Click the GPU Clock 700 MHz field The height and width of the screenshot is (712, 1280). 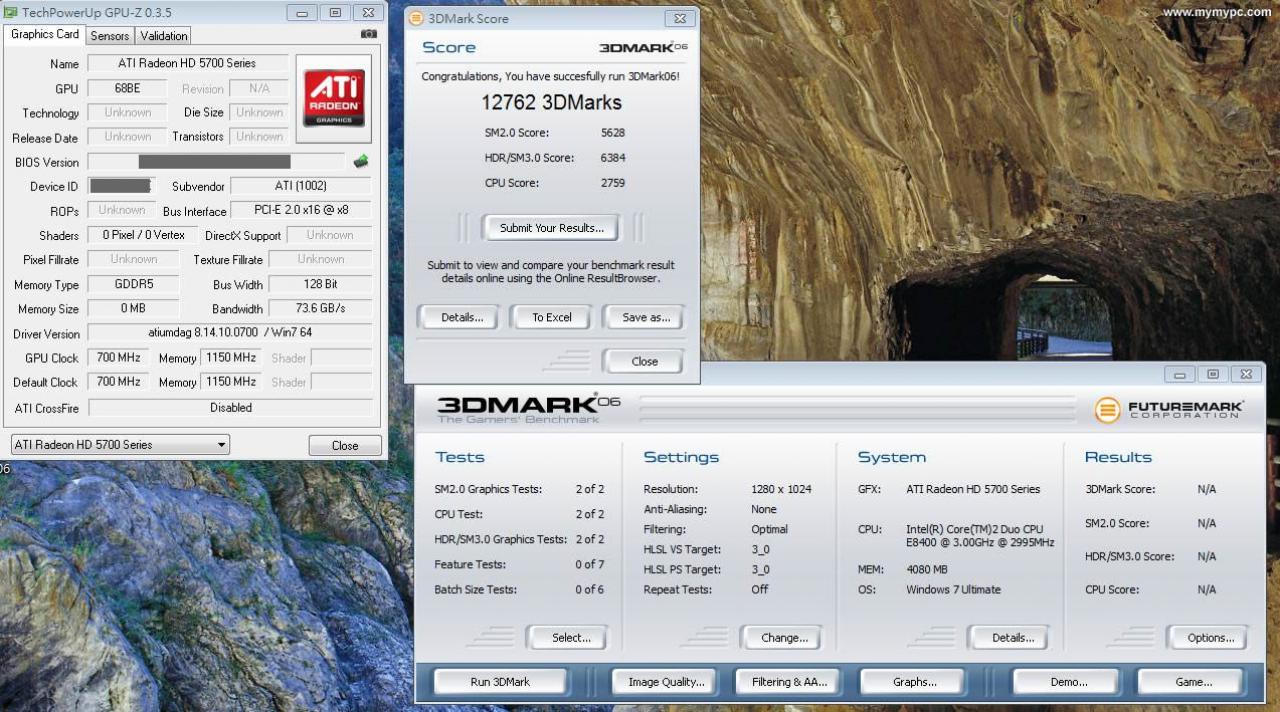118,357
